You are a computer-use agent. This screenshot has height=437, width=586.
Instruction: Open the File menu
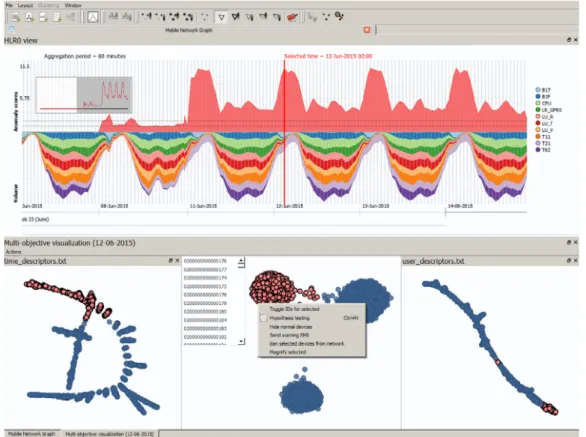click(x=9, y=5)
